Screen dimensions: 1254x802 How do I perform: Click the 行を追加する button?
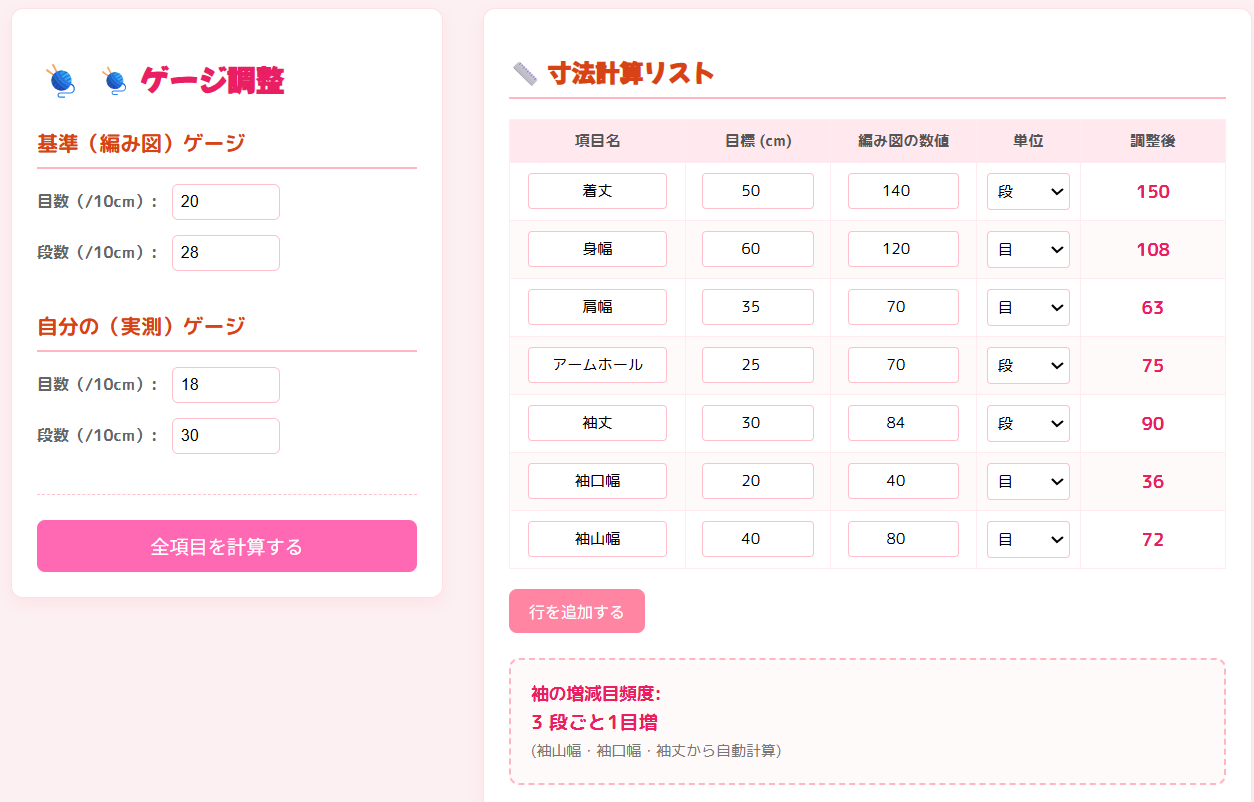577,610
